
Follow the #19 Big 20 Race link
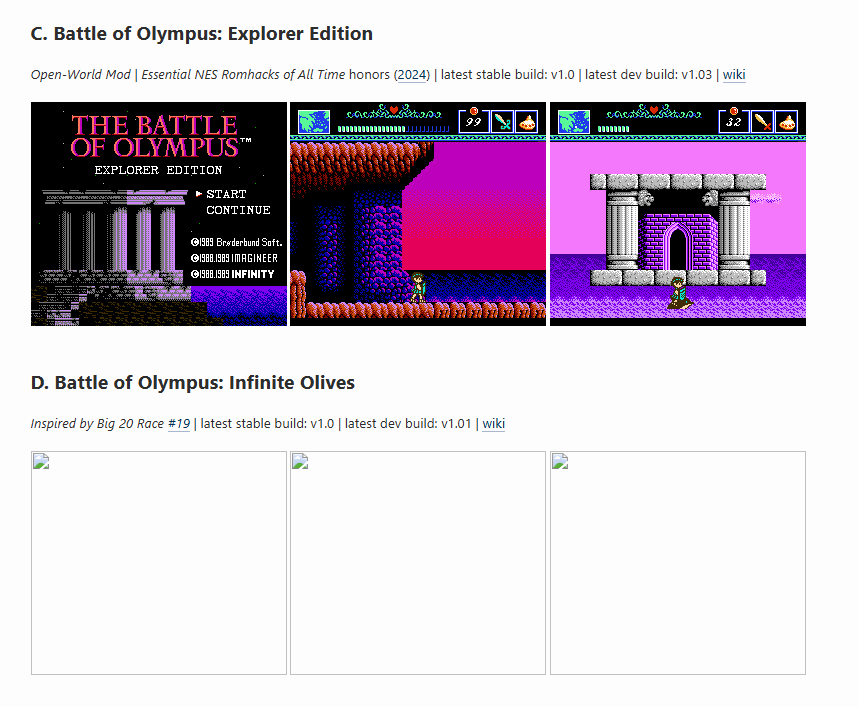click(x=178, y=423)
